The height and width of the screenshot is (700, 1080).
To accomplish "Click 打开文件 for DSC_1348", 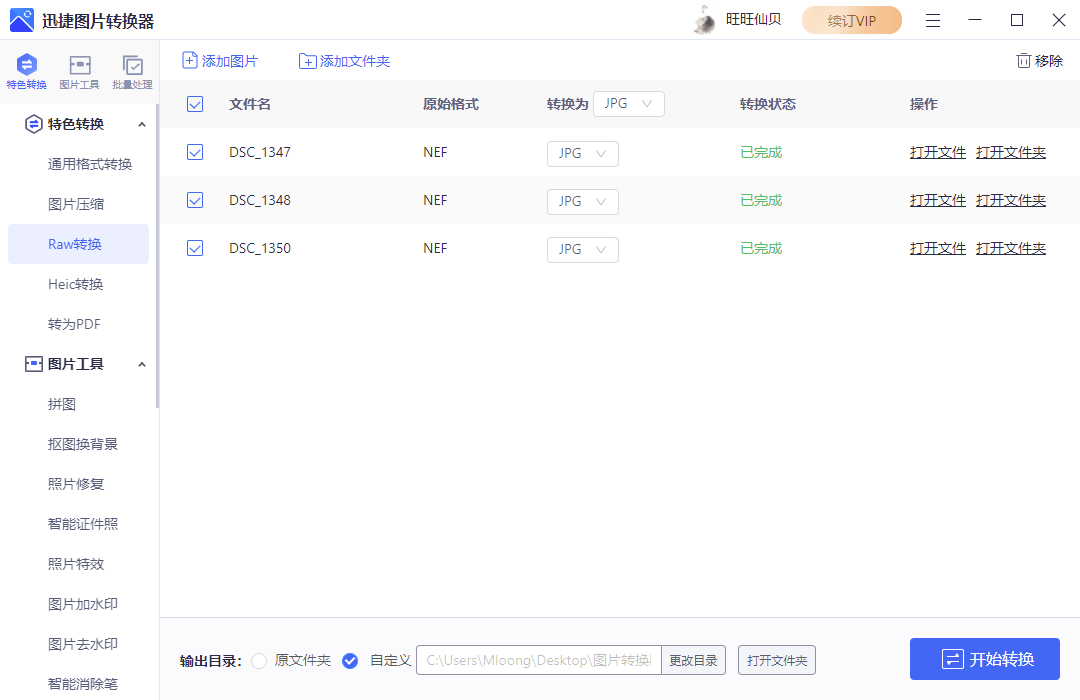I will [937, 200].
